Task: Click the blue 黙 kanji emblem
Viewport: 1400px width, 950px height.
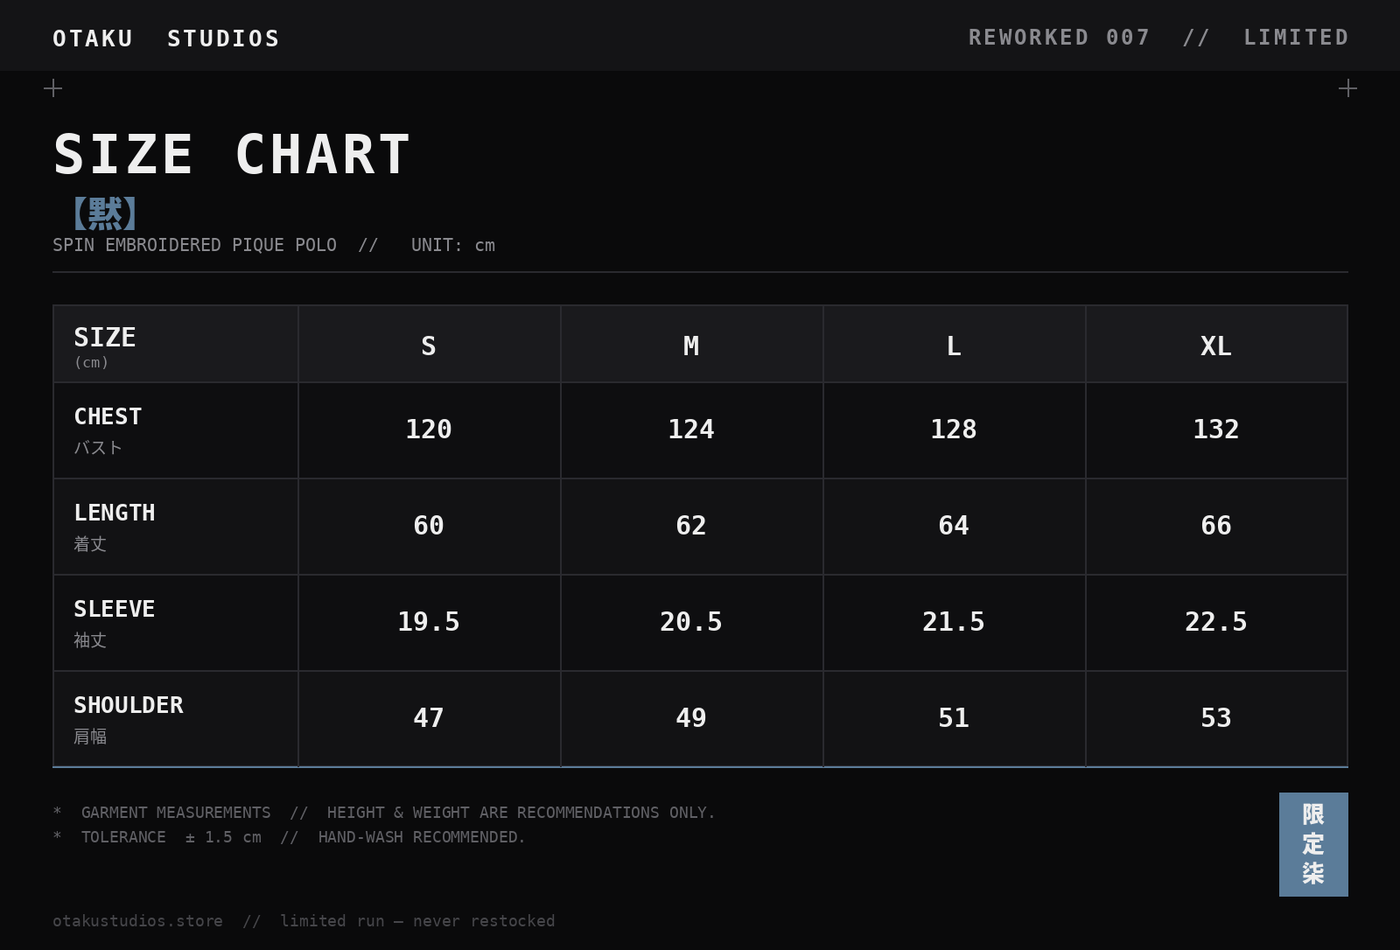Action: [x=105, y=213]
